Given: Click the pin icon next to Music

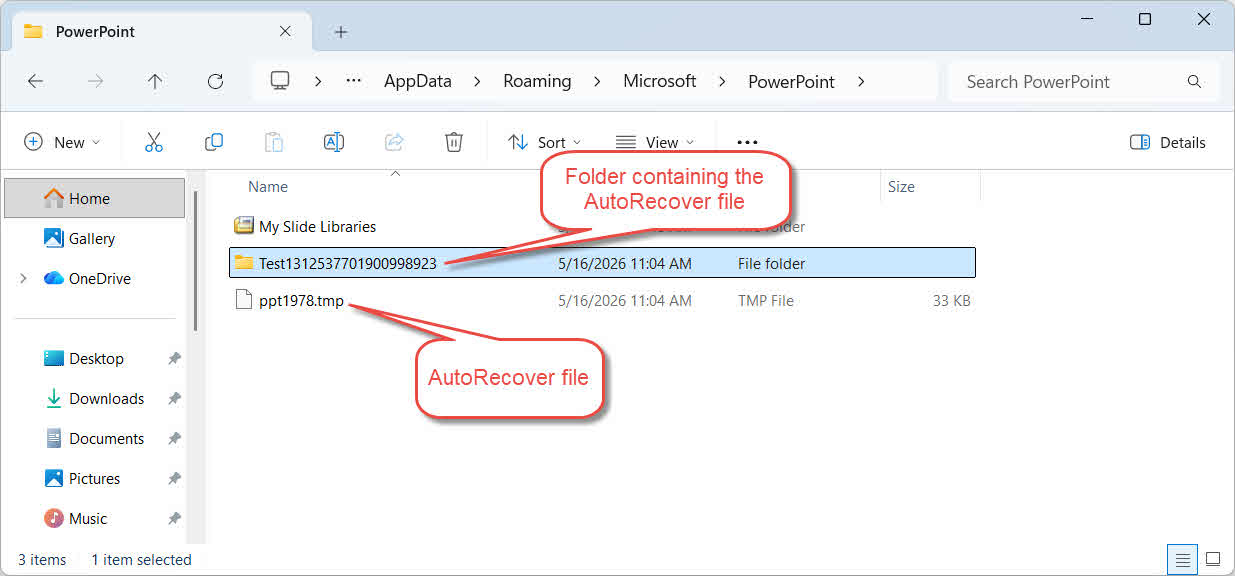Looking at the screenshot, I should (174, 518).
